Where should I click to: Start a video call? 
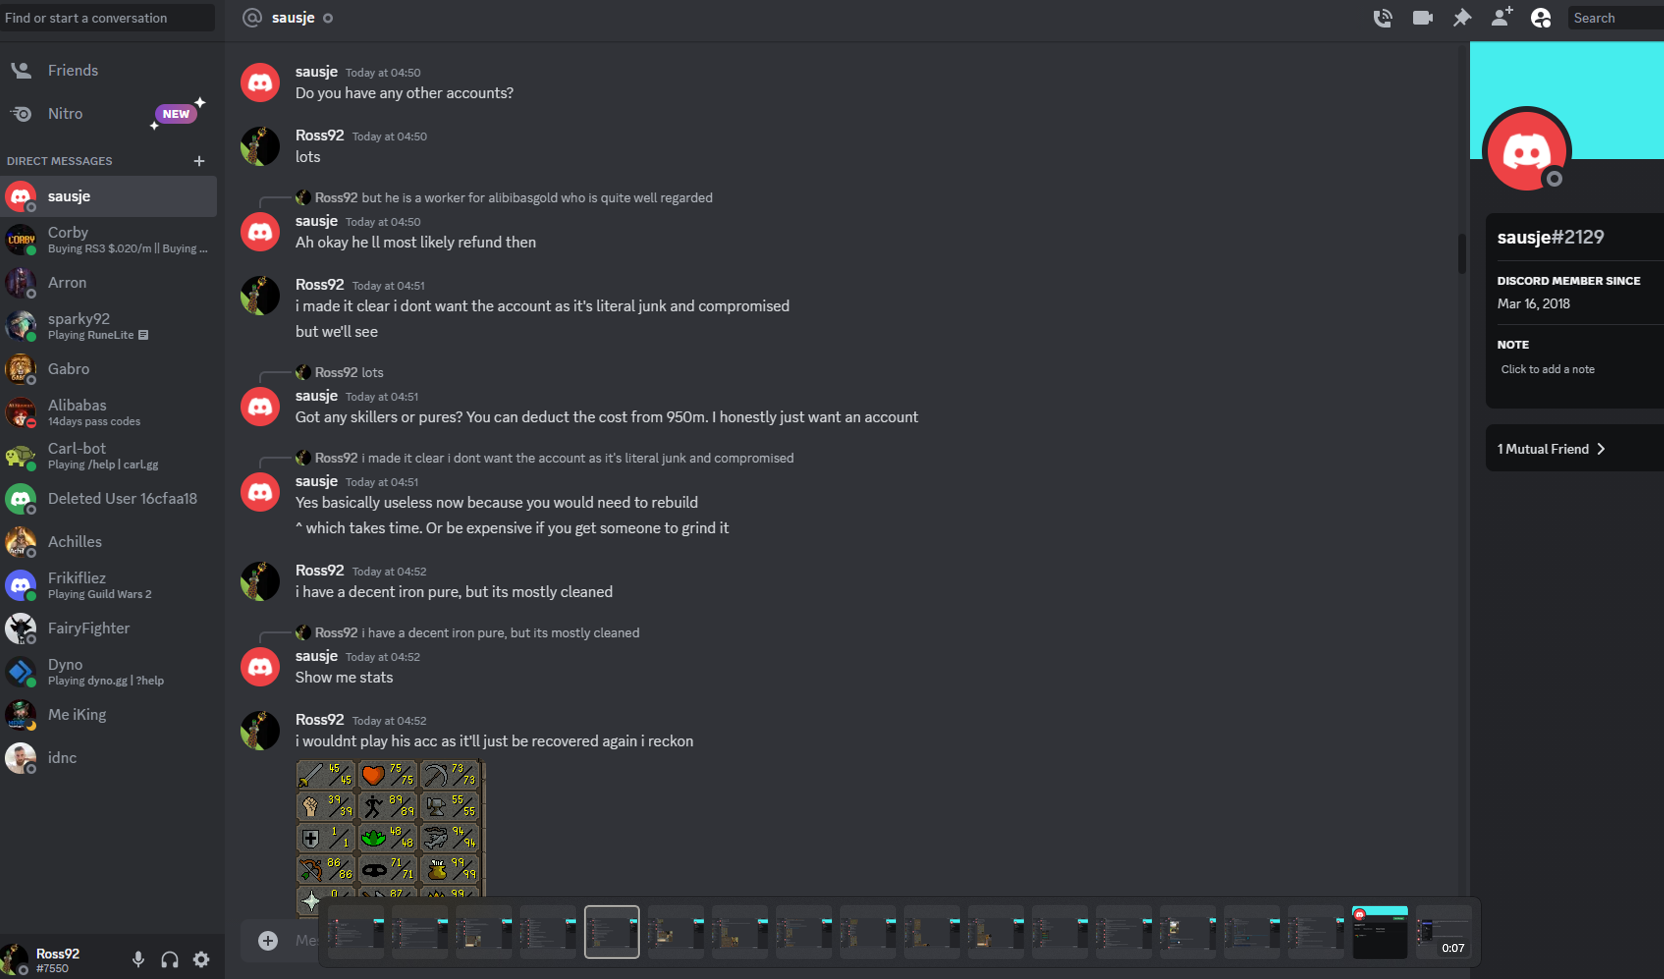(x=1422, y=18)
